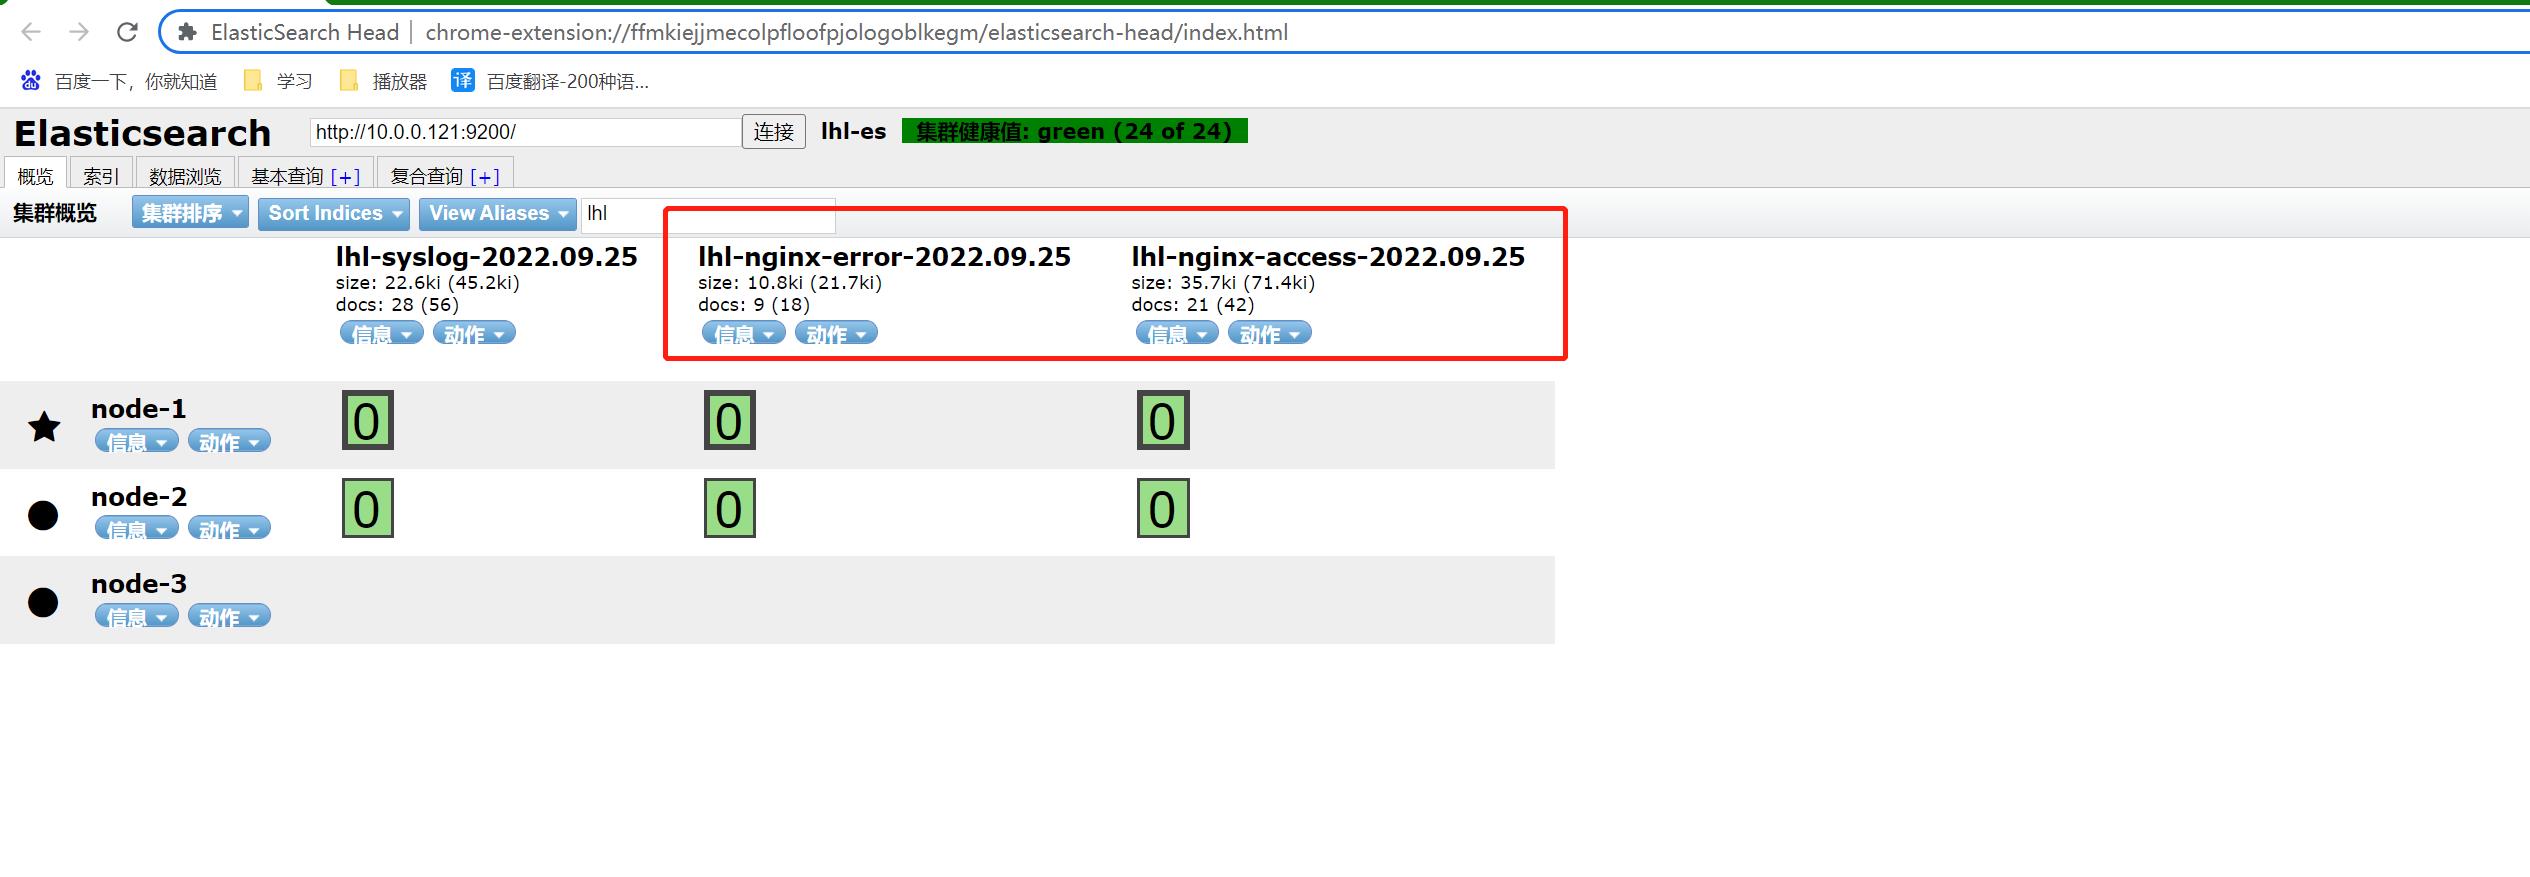
Task: Click the 连接 connect button
Action: 773,132
